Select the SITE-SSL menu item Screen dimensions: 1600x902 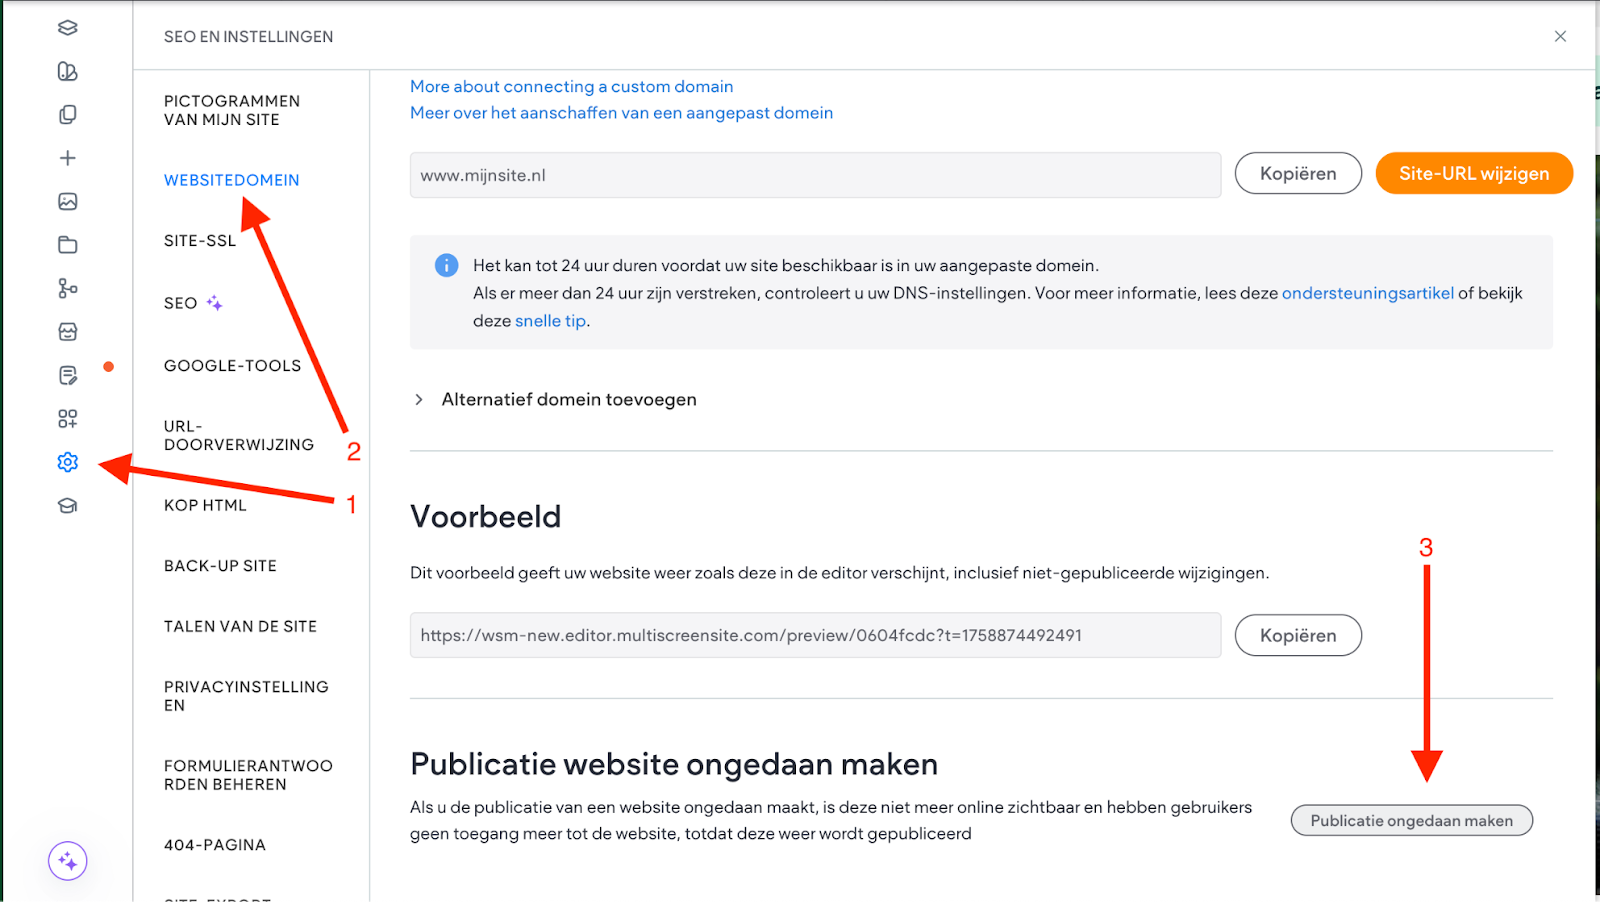click(200, 241)
